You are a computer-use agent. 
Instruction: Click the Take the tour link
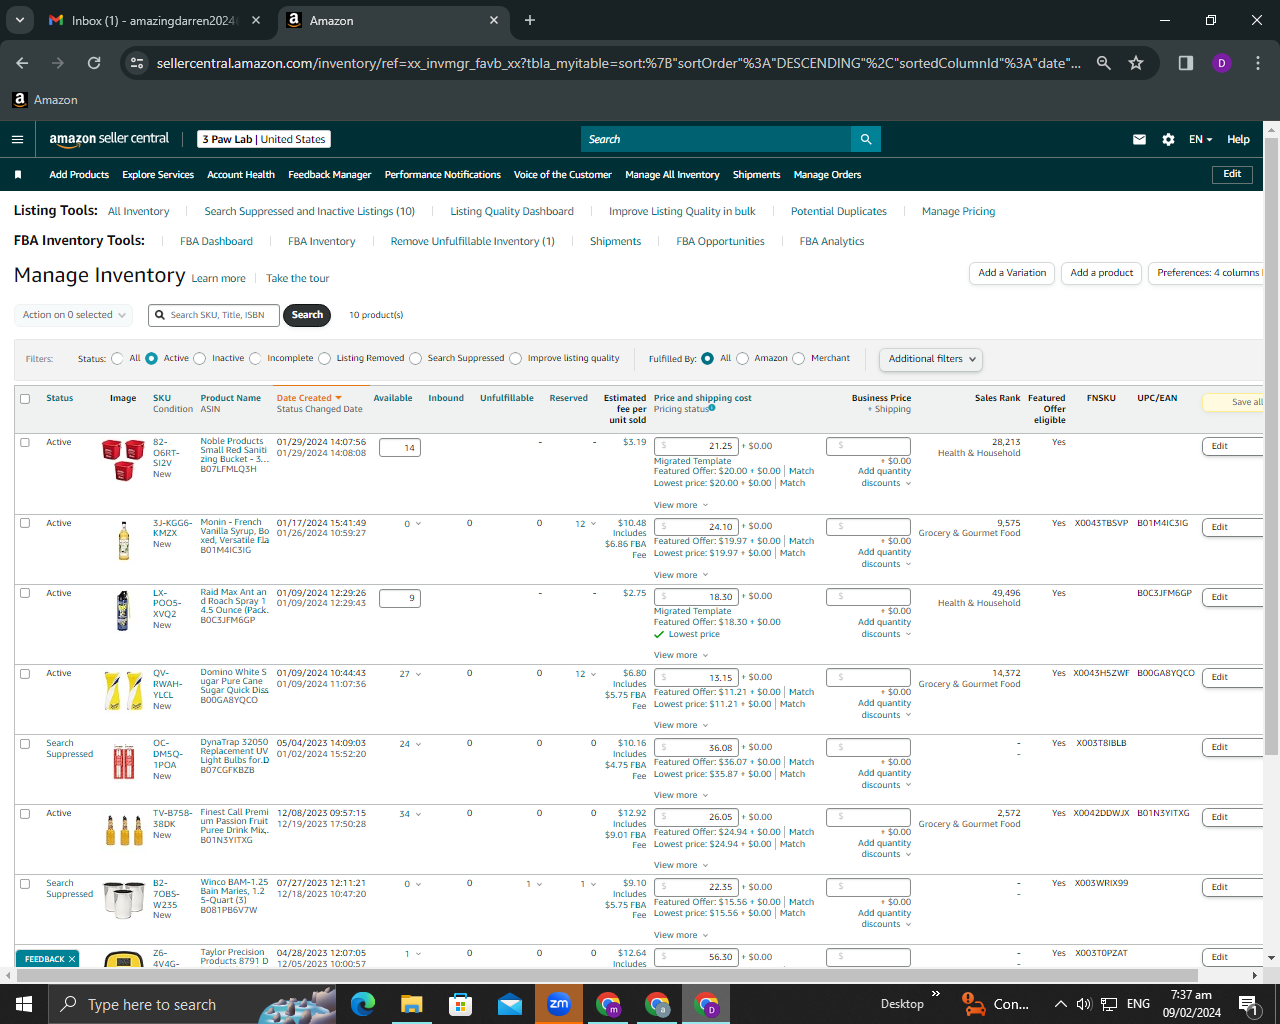click(x=297, y=278)
